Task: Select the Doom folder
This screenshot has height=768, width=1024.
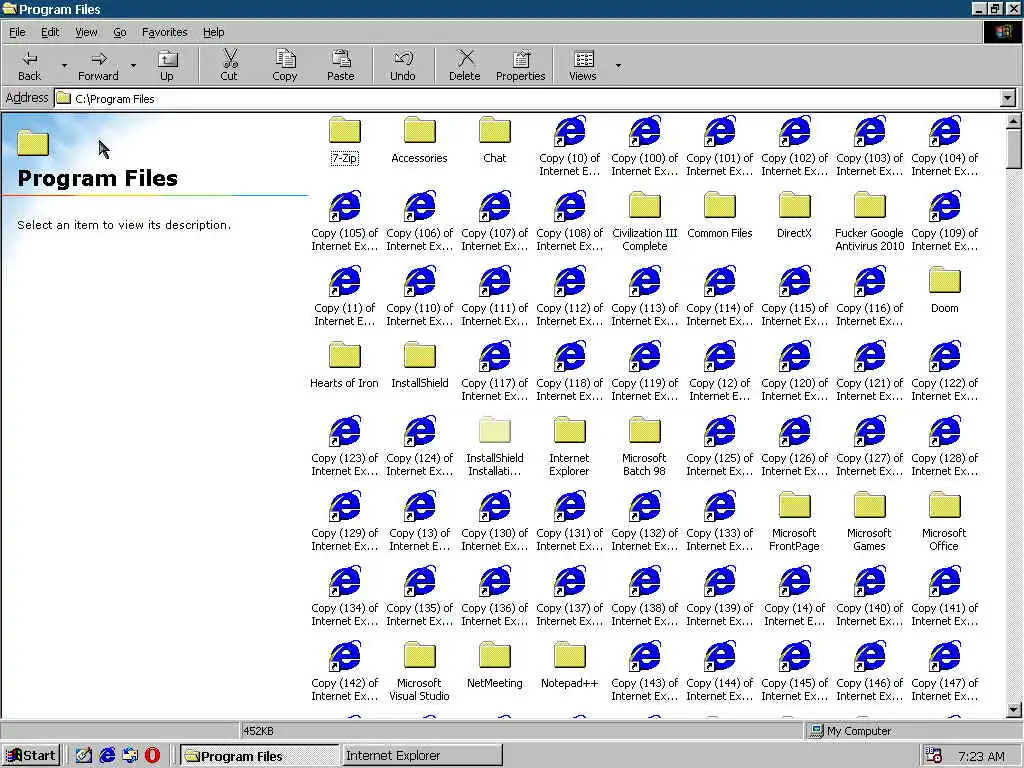Action: click(944, 290)
